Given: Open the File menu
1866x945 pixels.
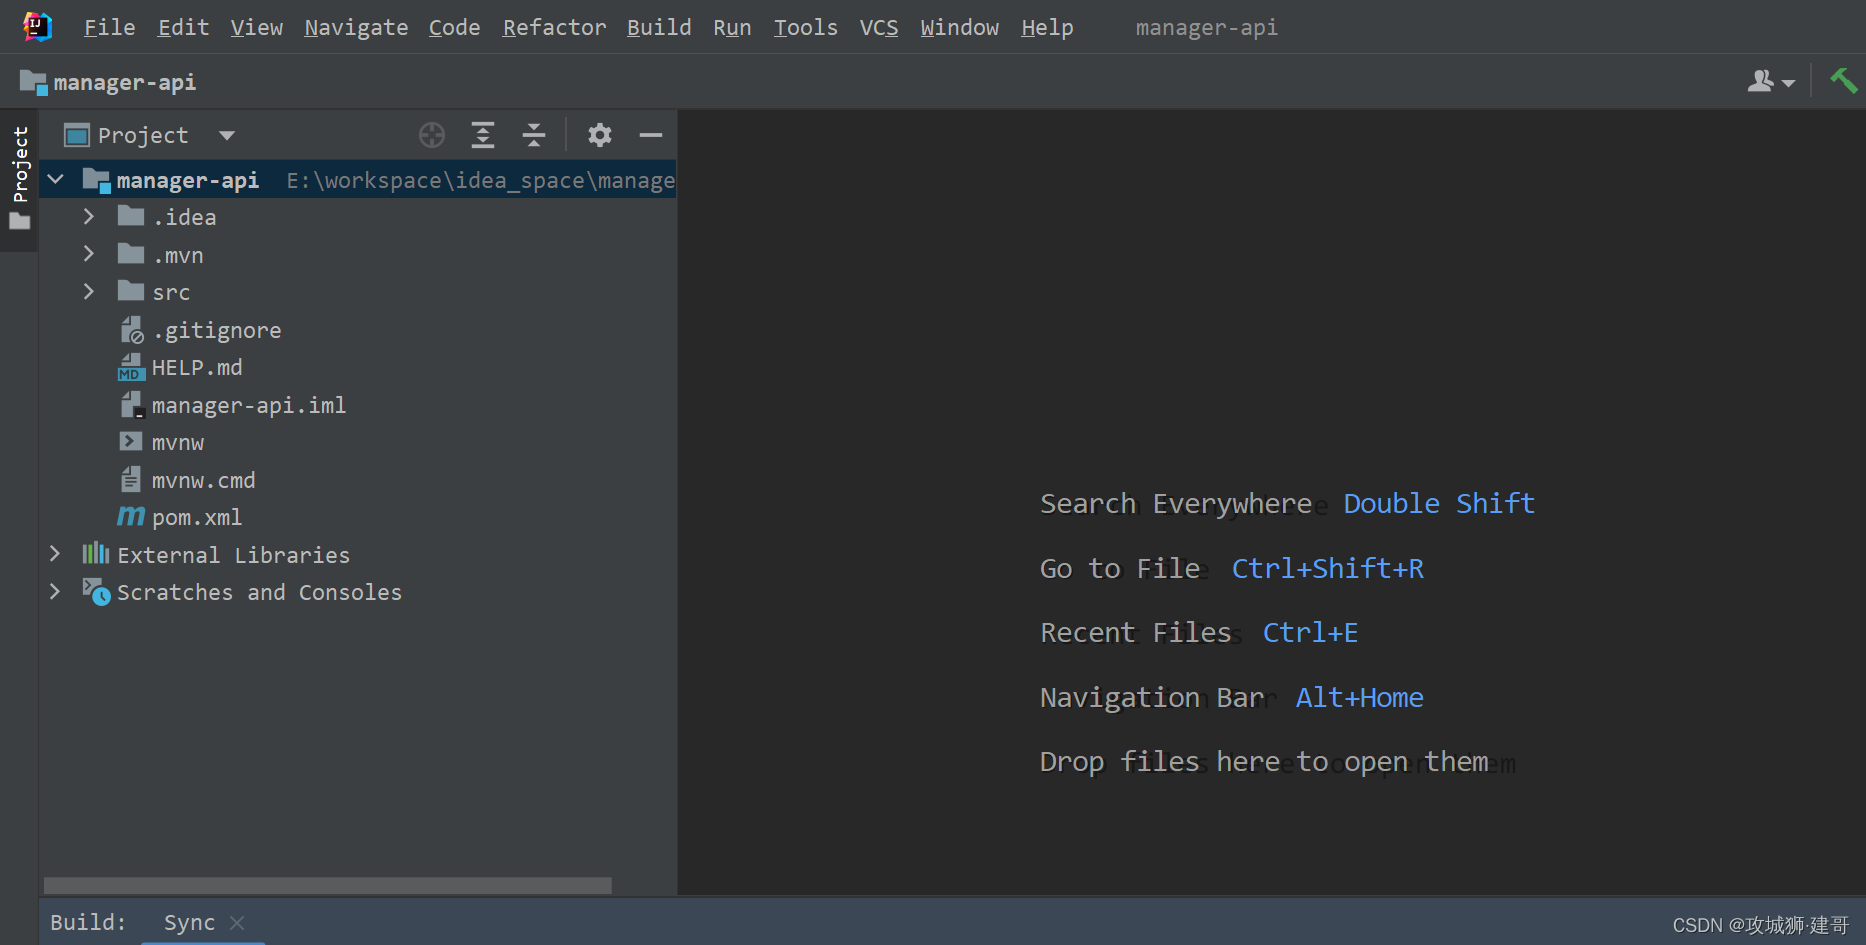Looking at the screenshot, I should pos(110,27).
